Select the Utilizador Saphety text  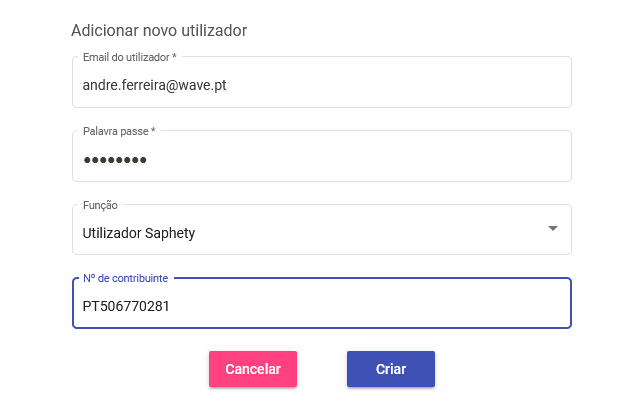(138, 233)
